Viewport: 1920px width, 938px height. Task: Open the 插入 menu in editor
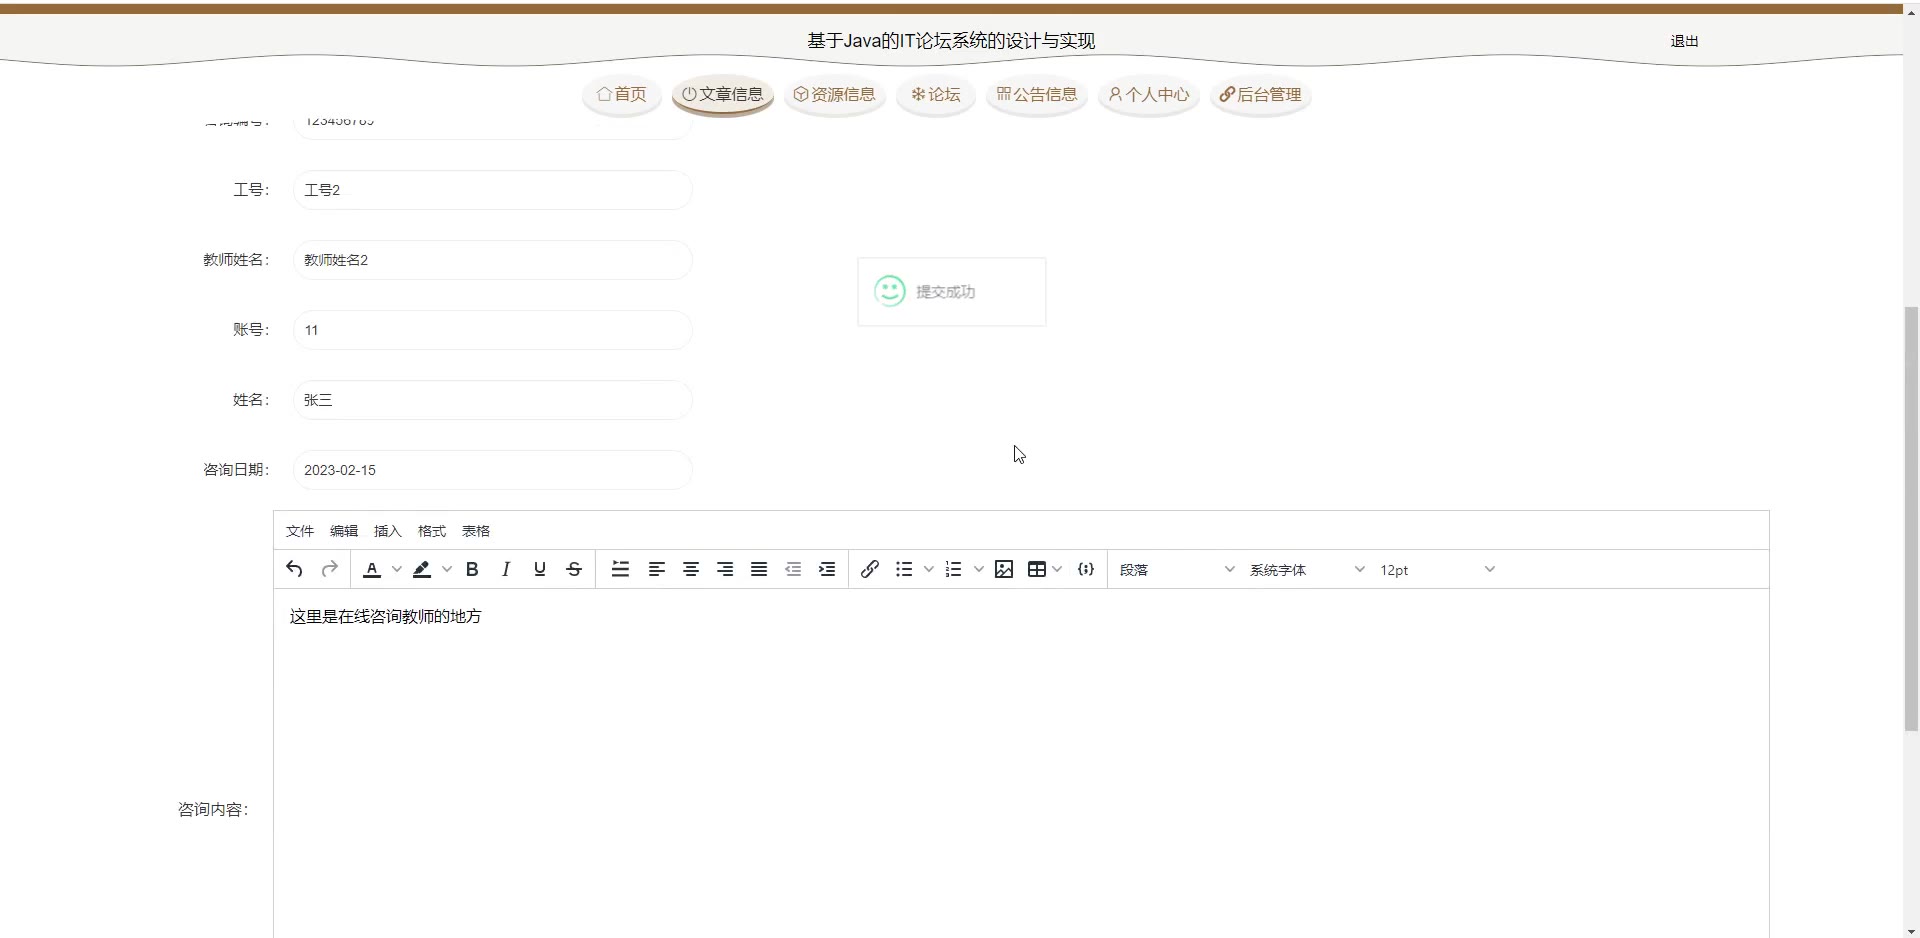point(387,531)
